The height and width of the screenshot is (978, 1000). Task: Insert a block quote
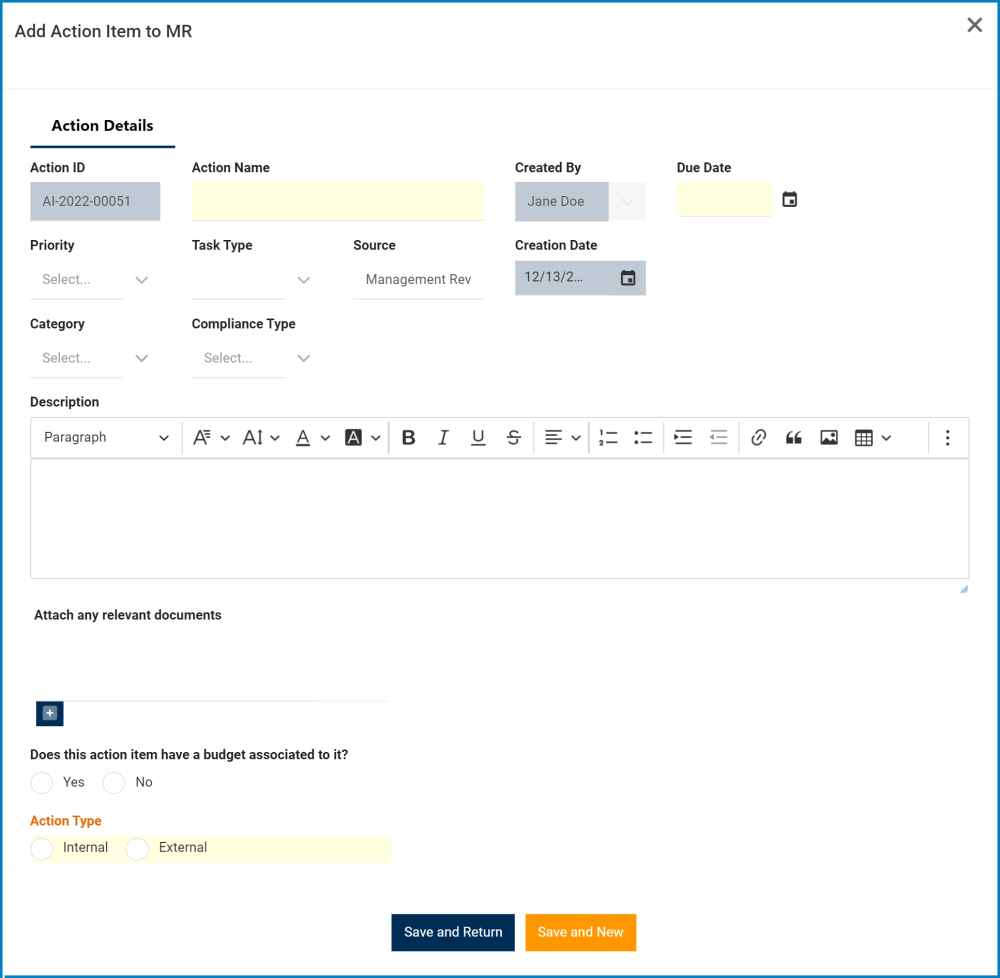[793, 437]
